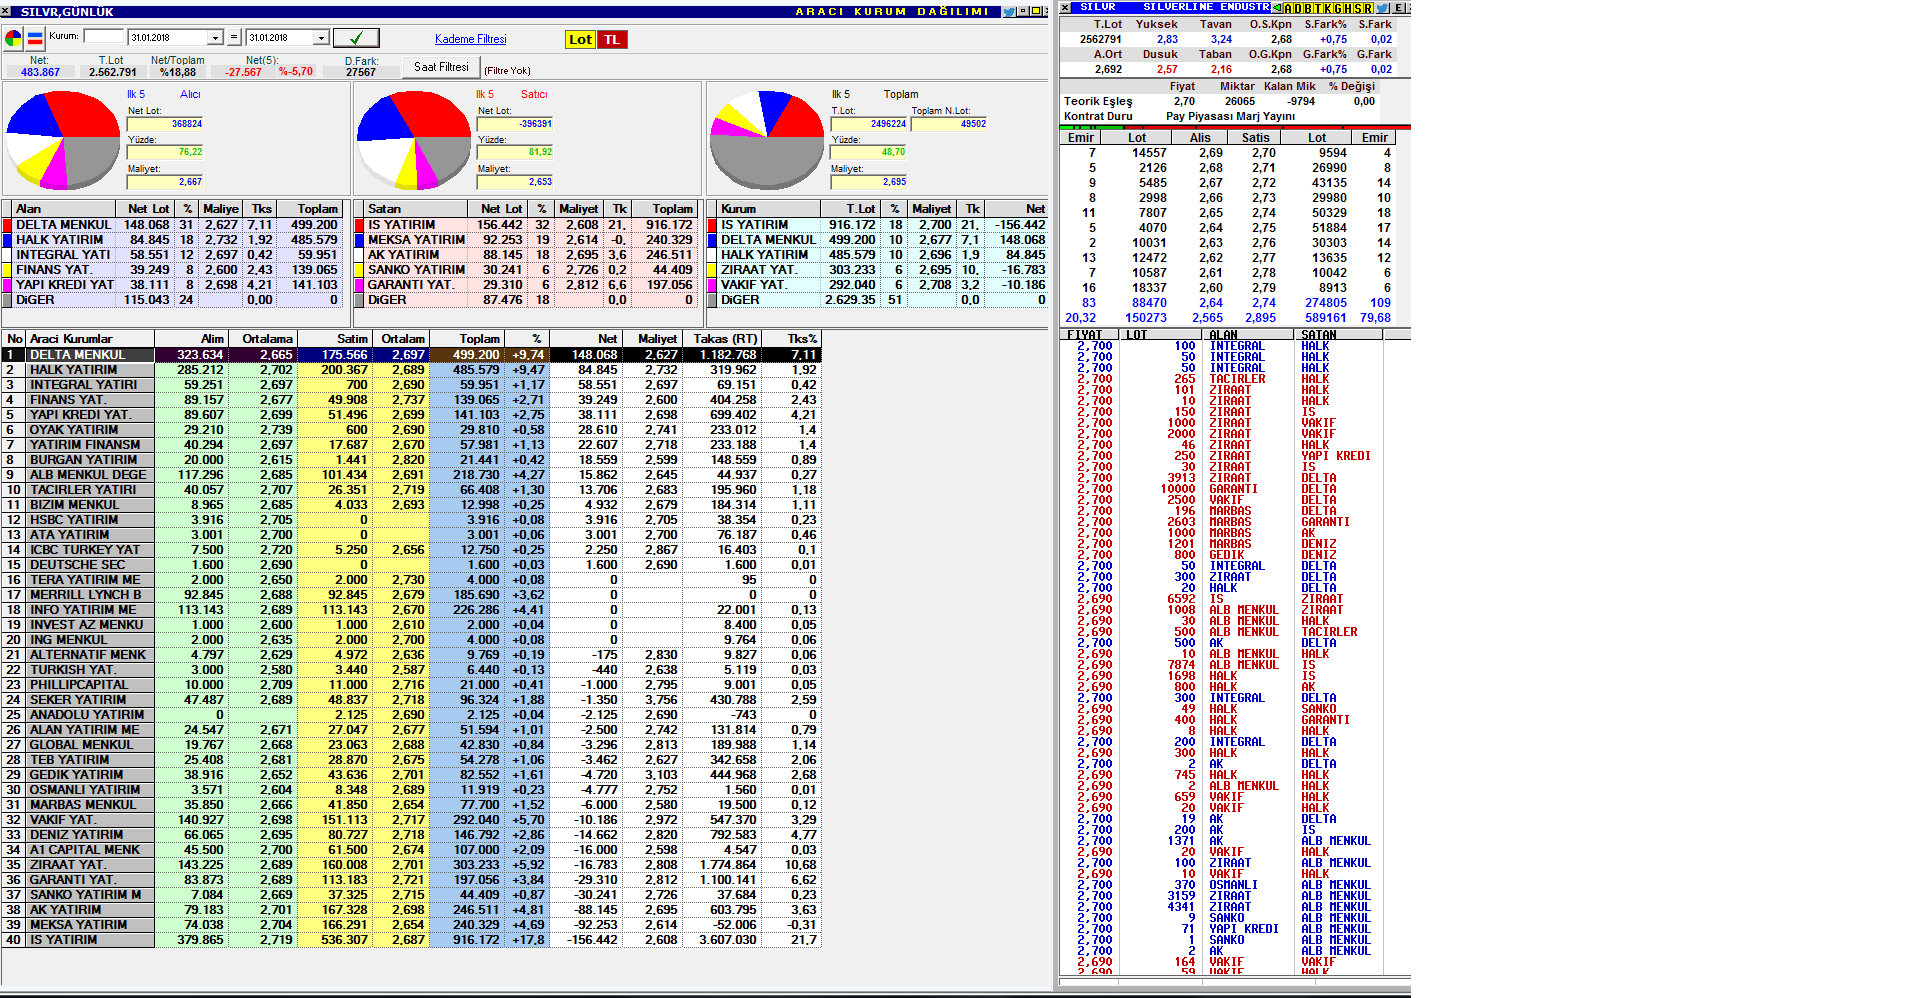Click the blue-red bar view icon
The width and height of the screenshot is (1914, 998).
35,39
